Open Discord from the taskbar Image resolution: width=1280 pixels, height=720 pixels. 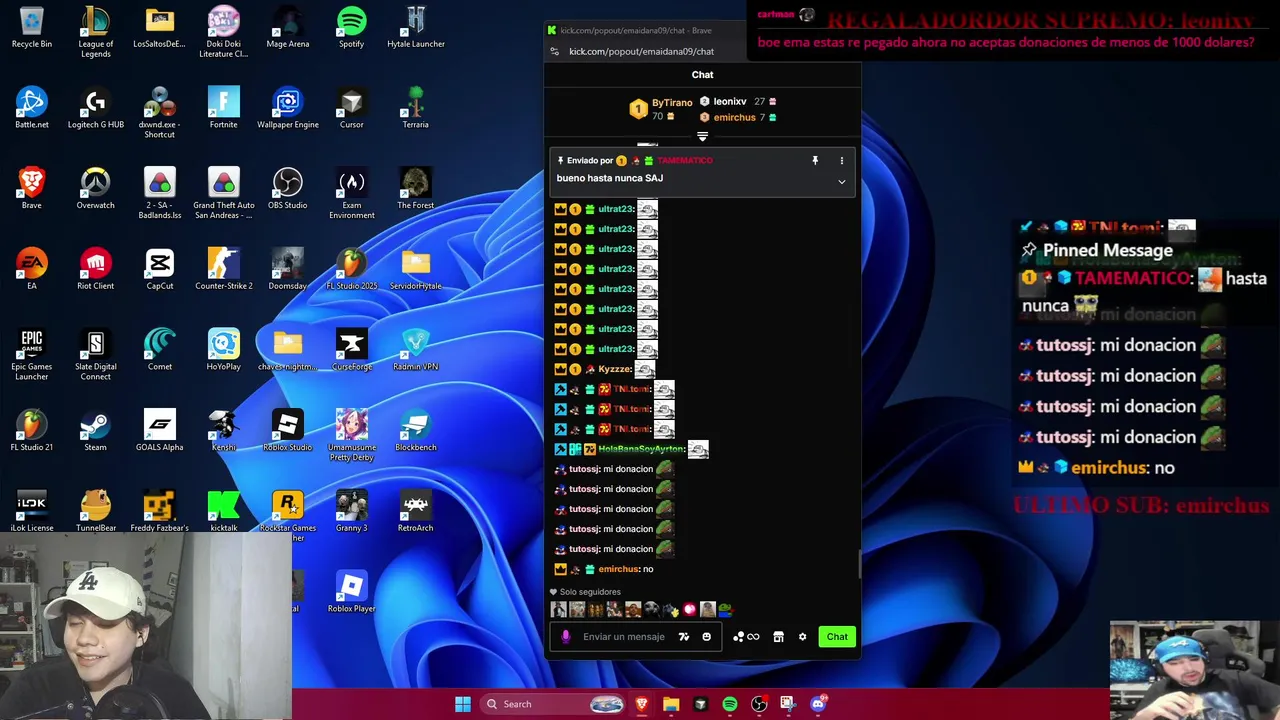point(818,704)
